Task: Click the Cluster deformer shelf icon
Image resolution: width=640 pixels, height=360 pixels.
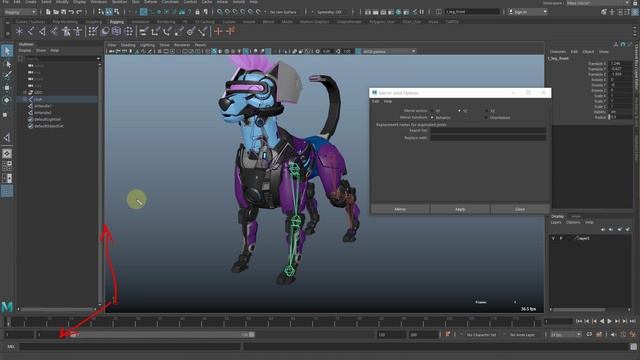Action: 129,31
